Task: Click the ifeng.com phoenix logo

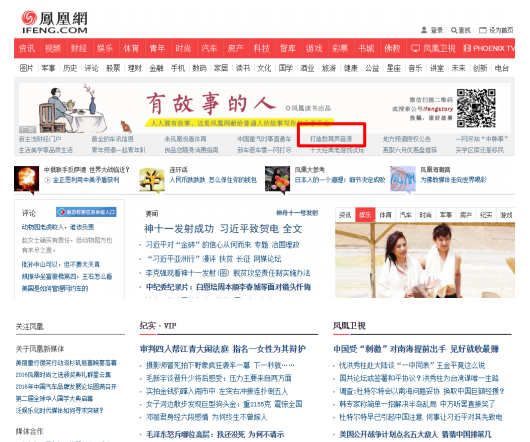Action: click(54, 22)
